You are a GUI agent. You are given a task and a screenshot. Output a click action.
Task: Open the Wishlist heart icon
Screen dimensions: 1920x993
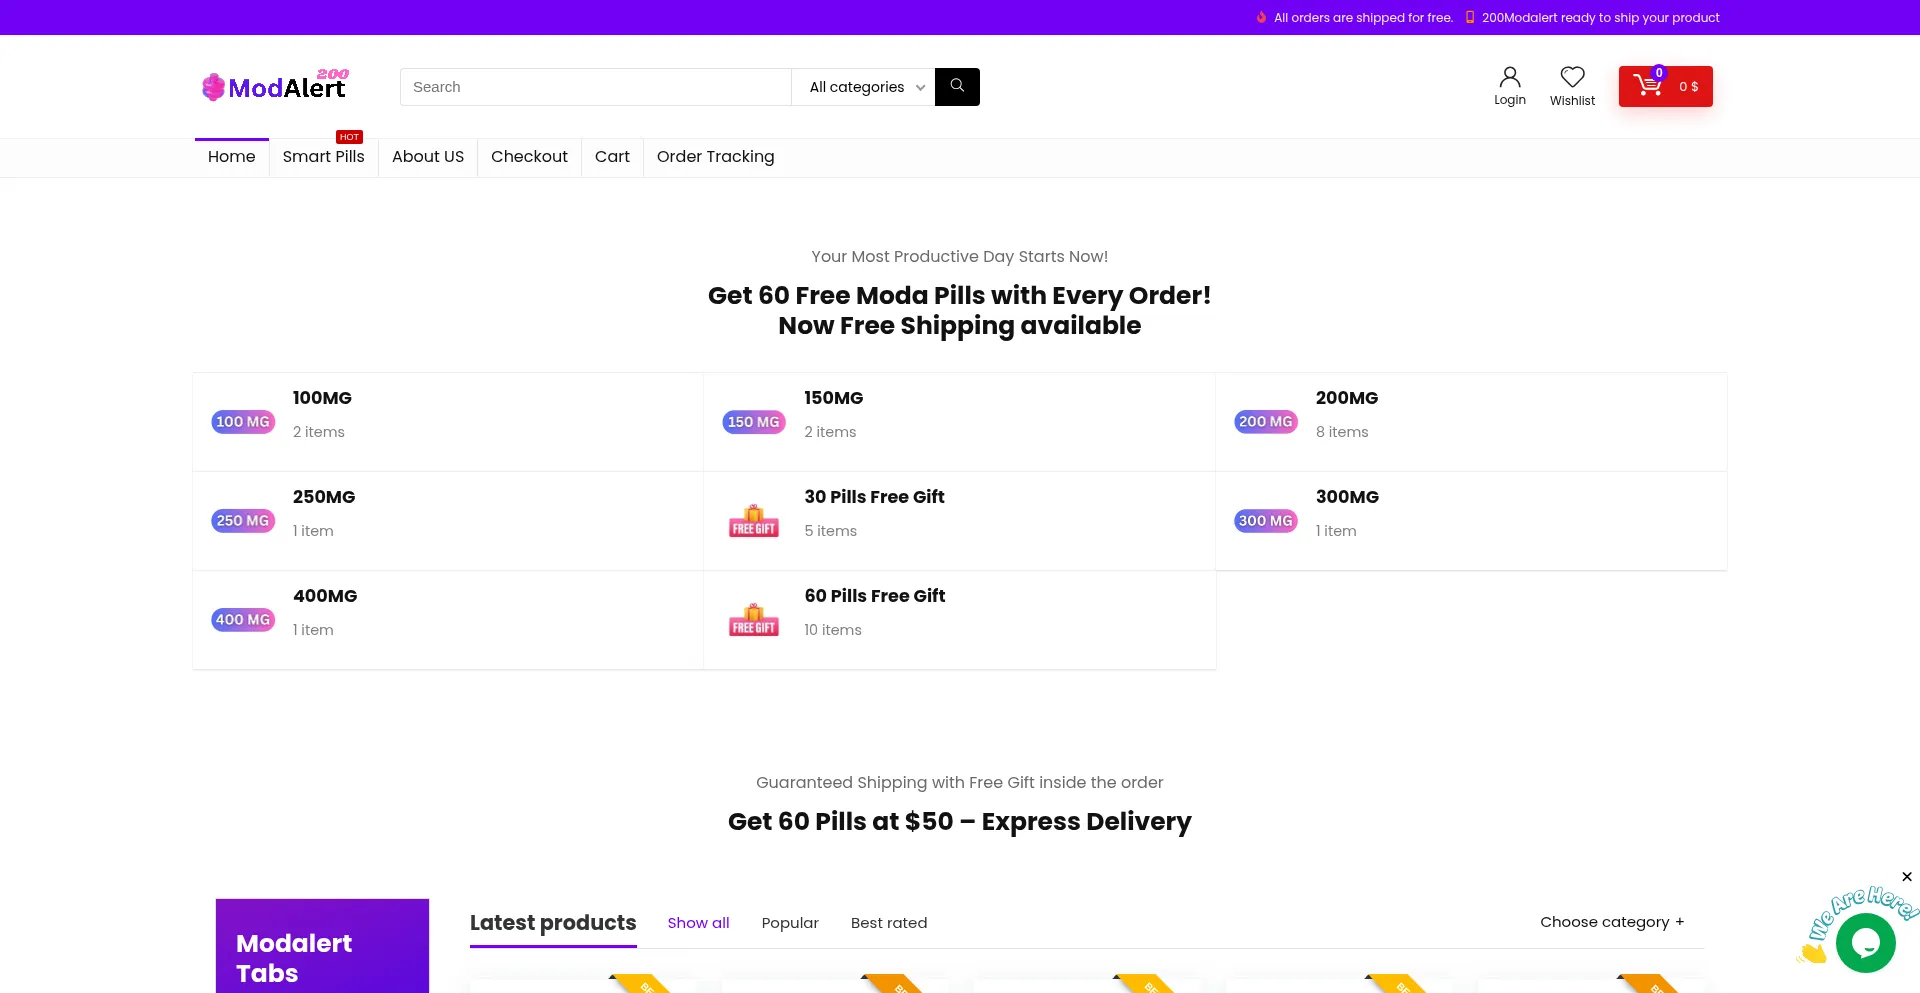pyautogui.click(x=1572, y=78)
